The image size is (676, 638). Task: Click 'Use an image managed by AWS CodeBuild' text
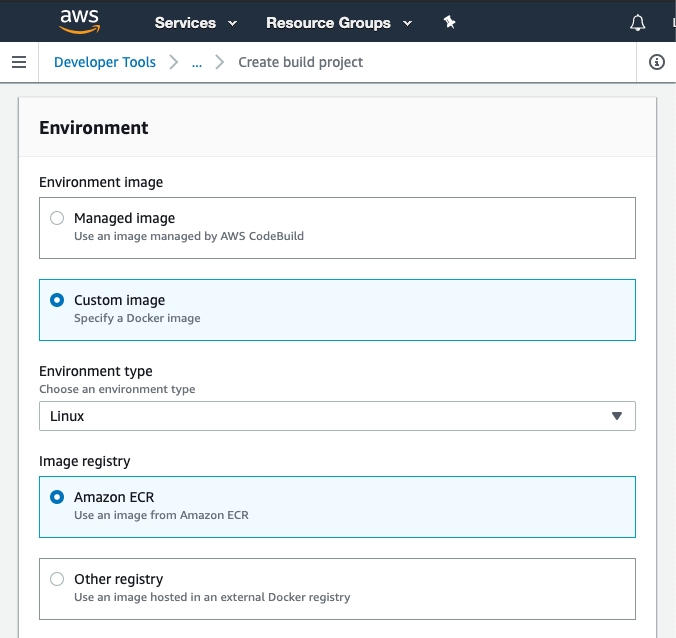(x=189, y=236)
